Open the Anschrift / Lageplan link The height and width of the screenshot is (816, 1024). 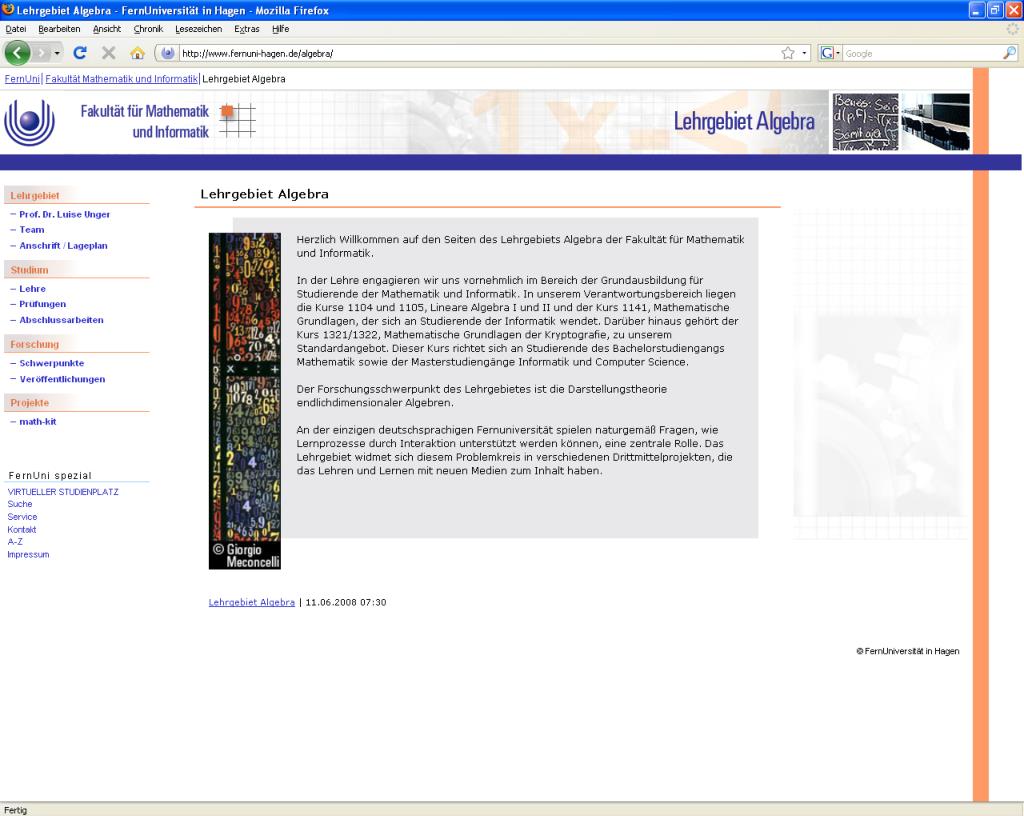63,245
